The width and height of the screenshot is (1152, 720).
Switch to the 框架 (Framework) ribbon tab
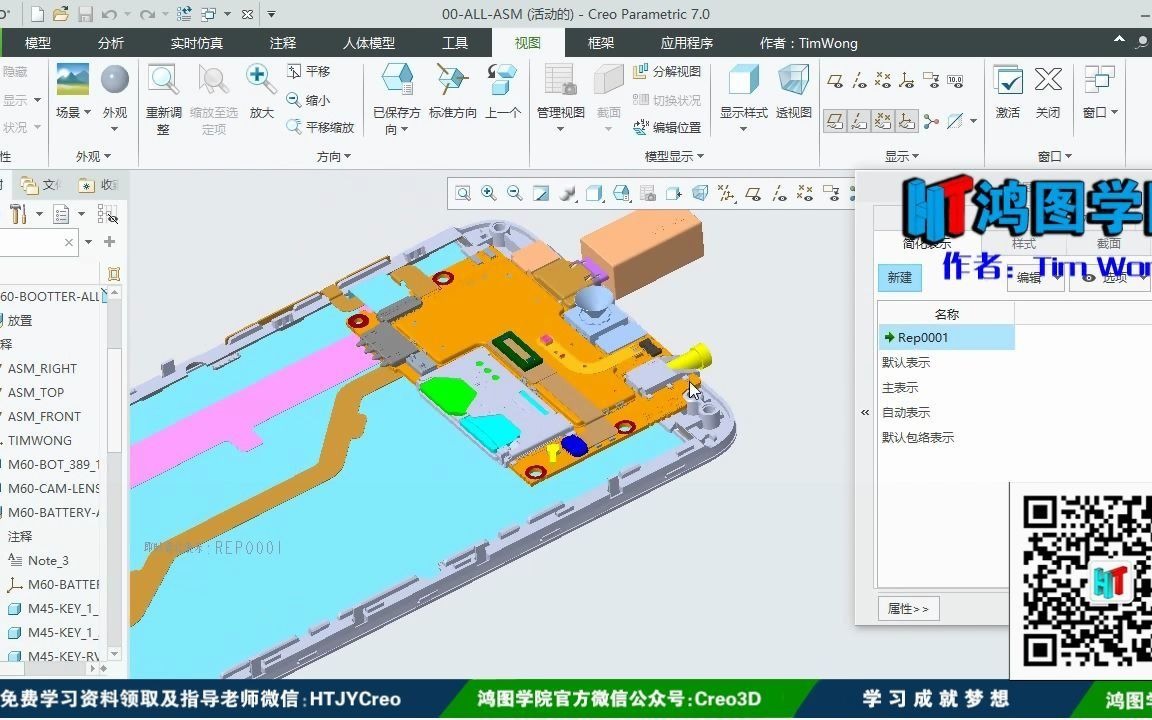(x=601, y=43)
